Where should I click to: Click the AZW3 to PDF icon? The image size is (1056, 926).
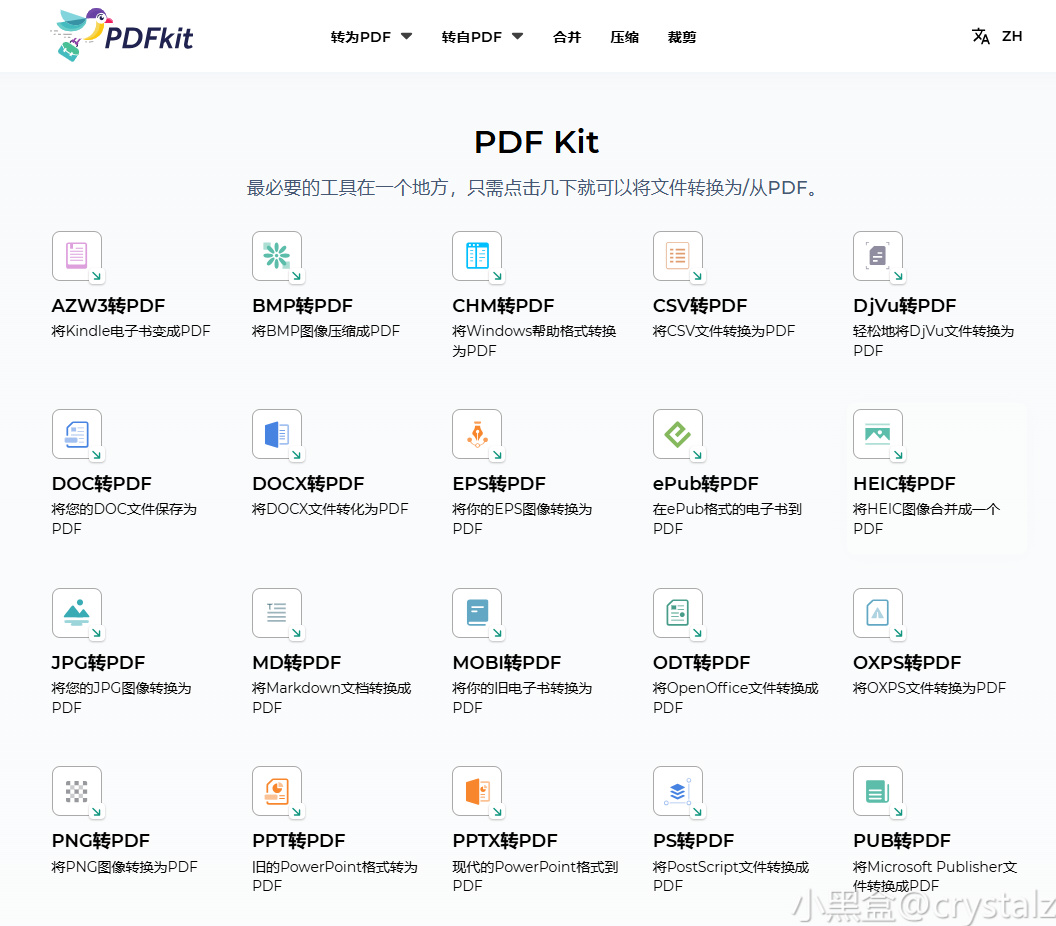tap(77, 256)
